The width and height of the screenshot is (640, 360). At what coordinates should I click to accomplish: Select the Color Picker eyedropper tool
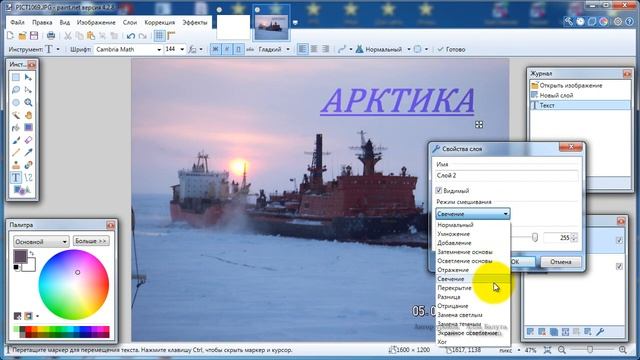pyautogui.click(x=28, y=153)
